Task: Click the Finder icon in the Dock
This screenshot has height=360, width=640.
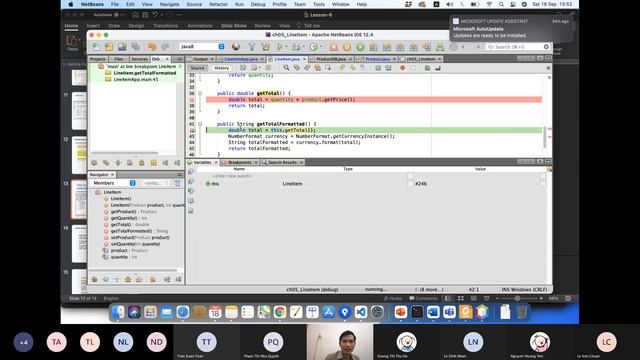Action: tap(118, 312)
